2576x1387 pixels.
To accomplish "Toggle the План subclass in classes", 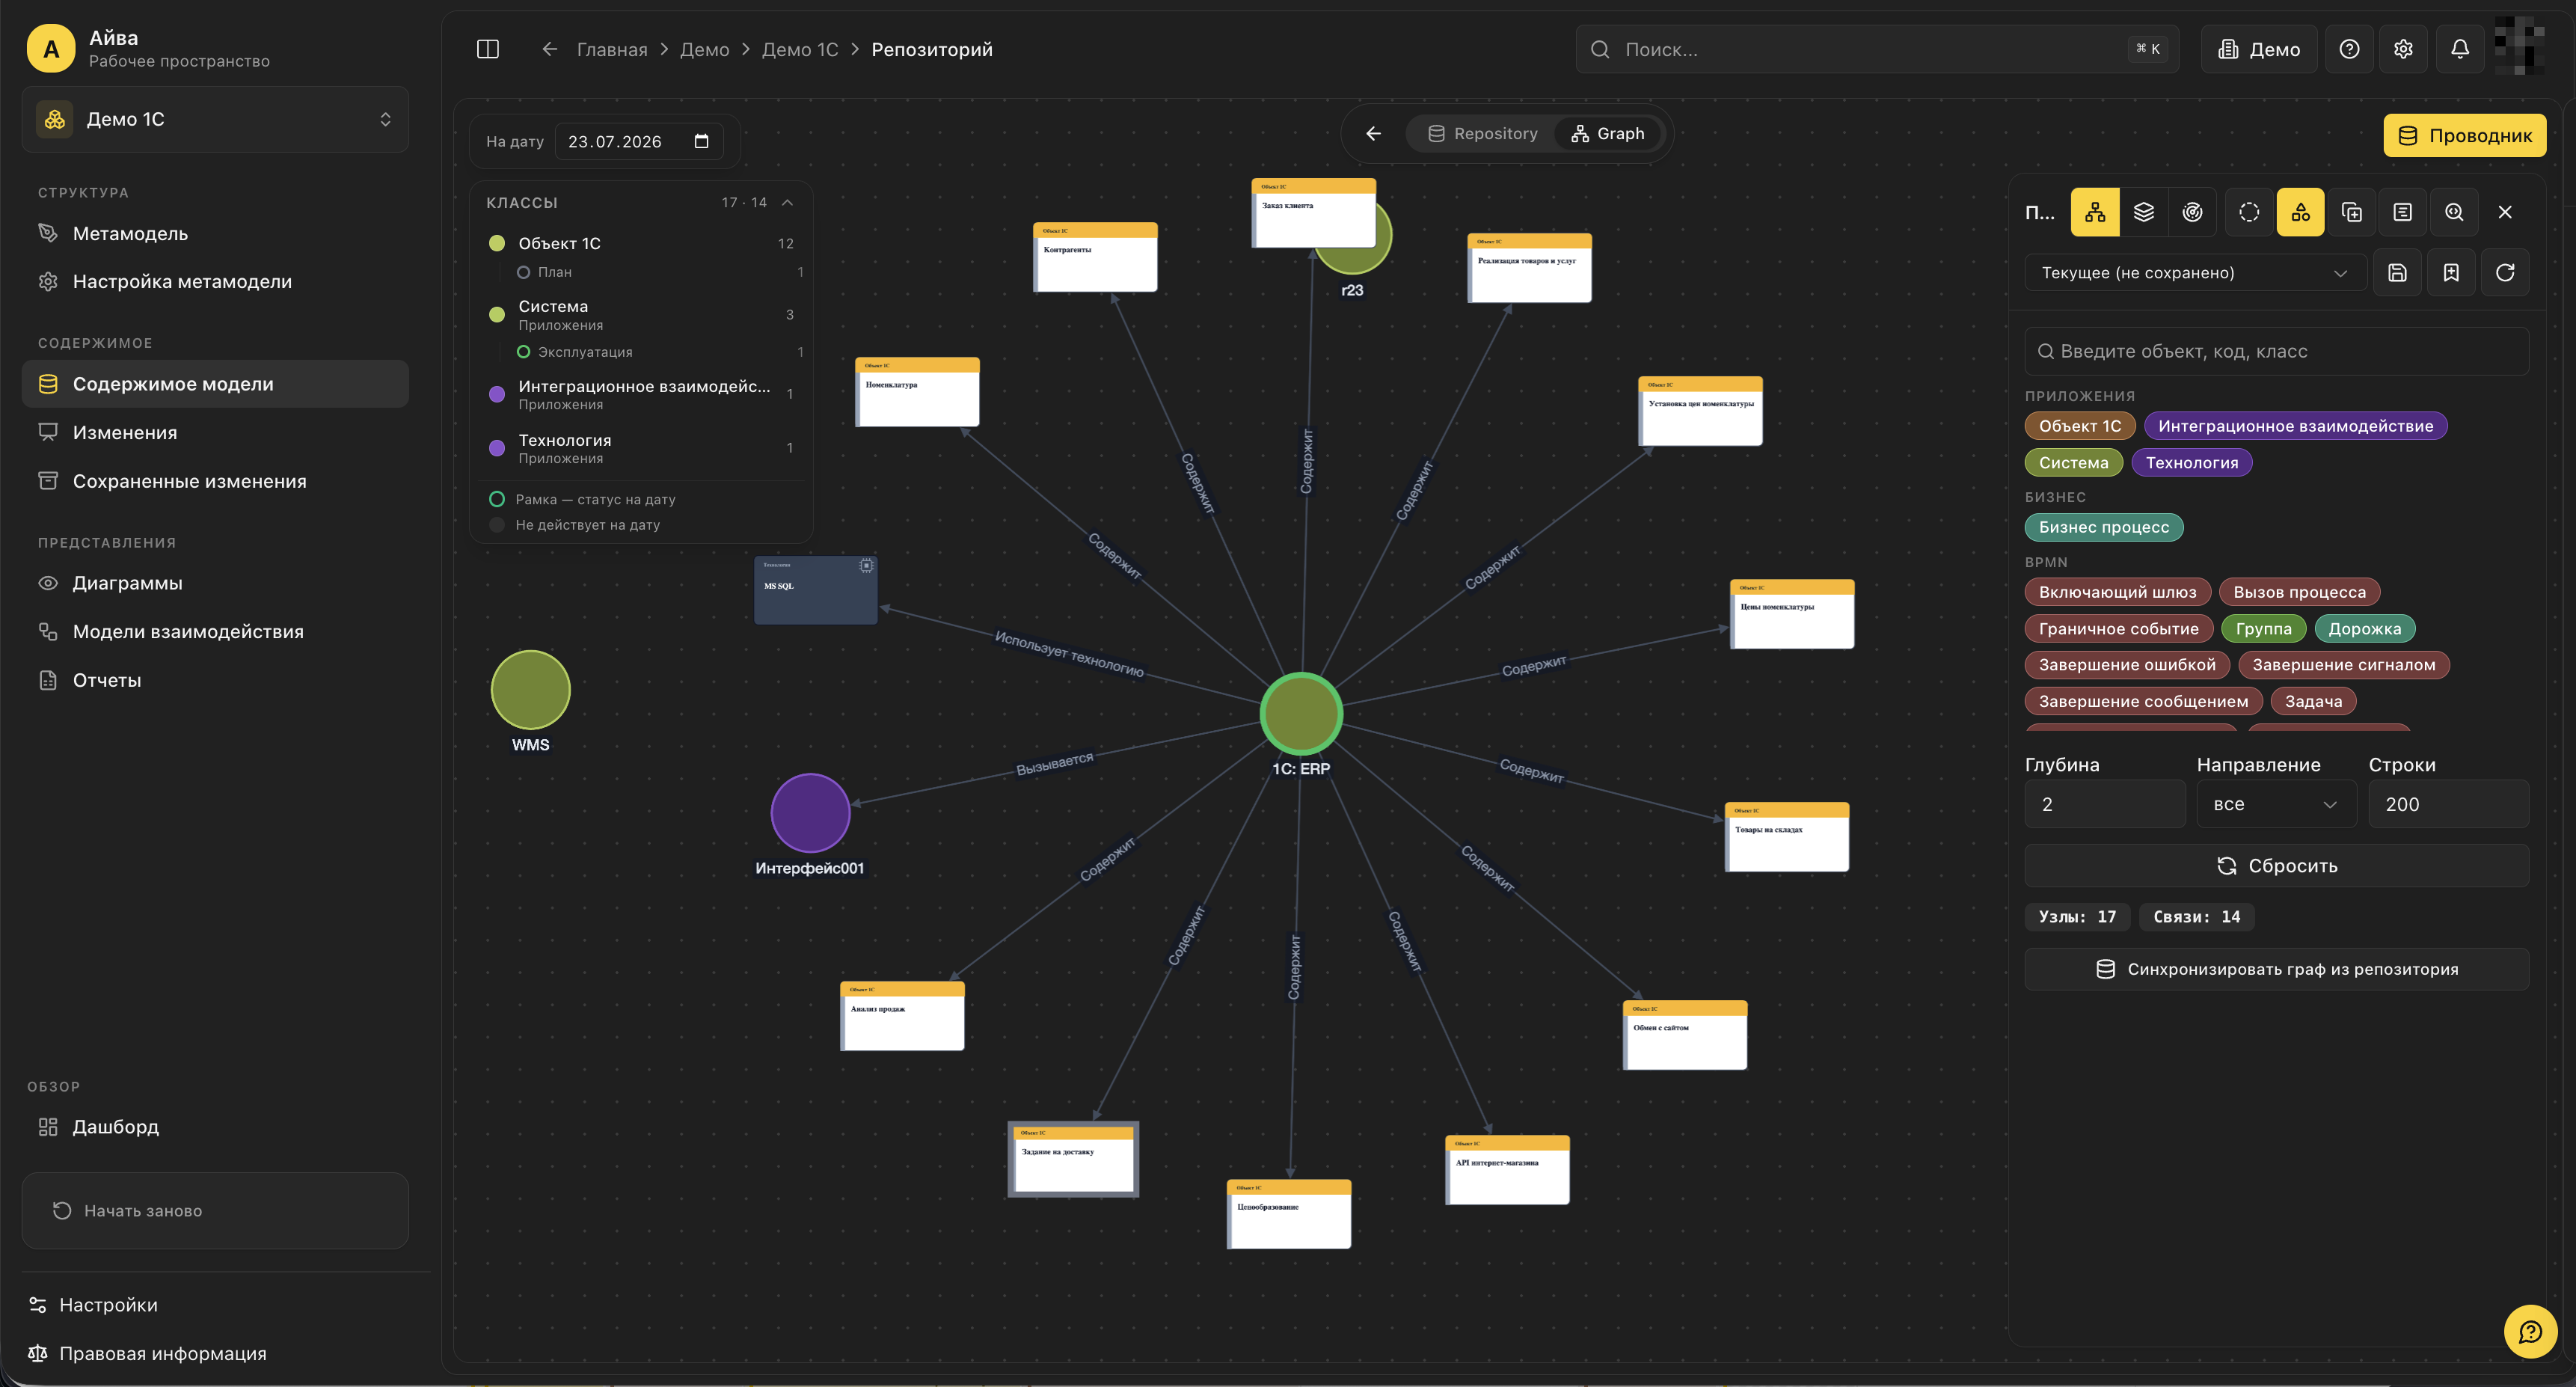I will click(x=659, y=272).
